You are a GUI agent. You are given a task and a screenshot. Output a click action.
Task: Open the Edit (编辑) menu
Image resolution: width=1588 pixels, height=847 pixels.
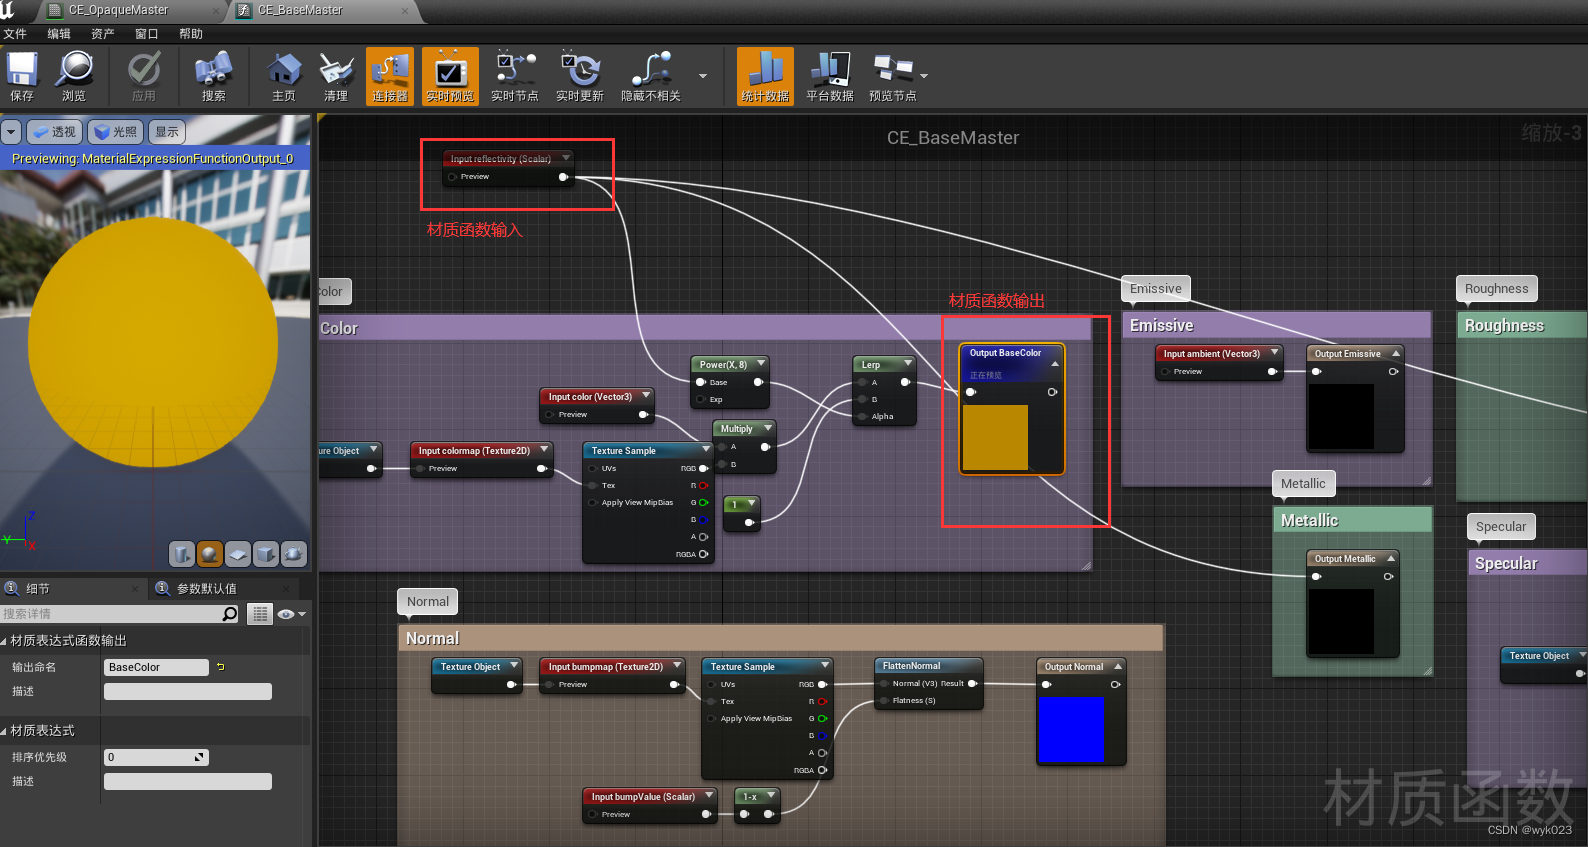[x=59, y=33]
